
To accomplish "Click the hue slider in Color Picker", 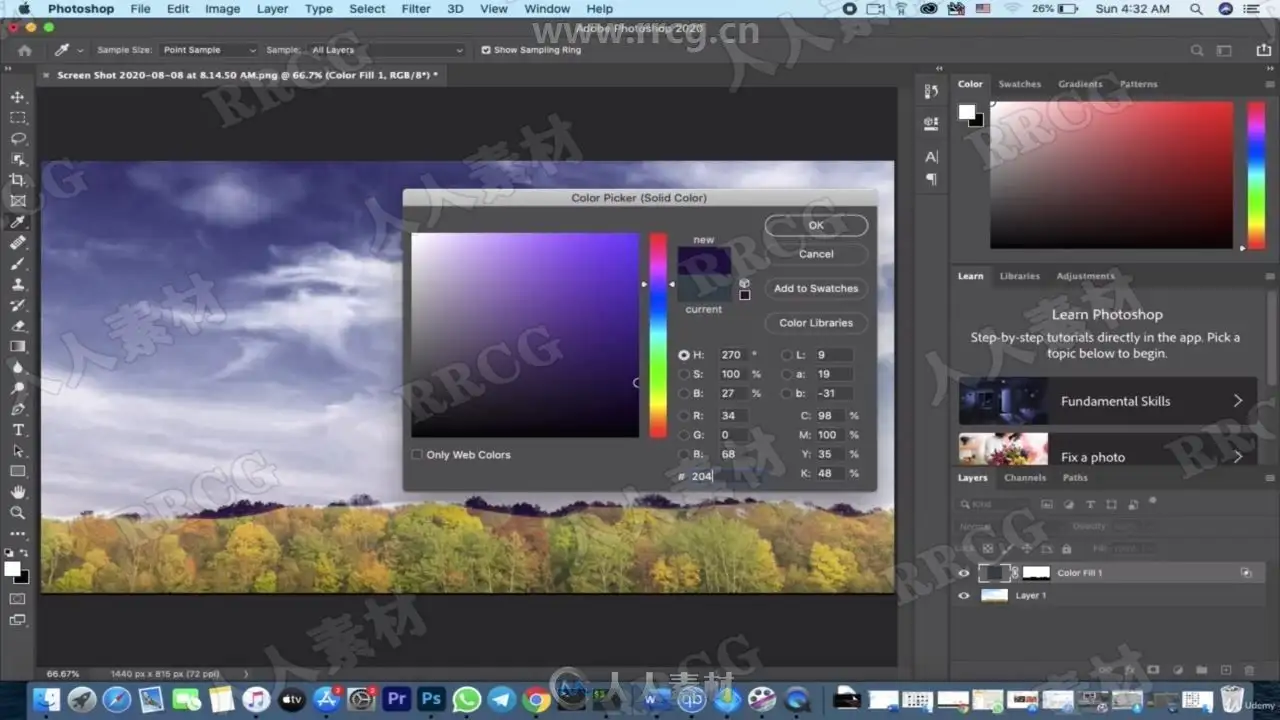I will [658, 335].
